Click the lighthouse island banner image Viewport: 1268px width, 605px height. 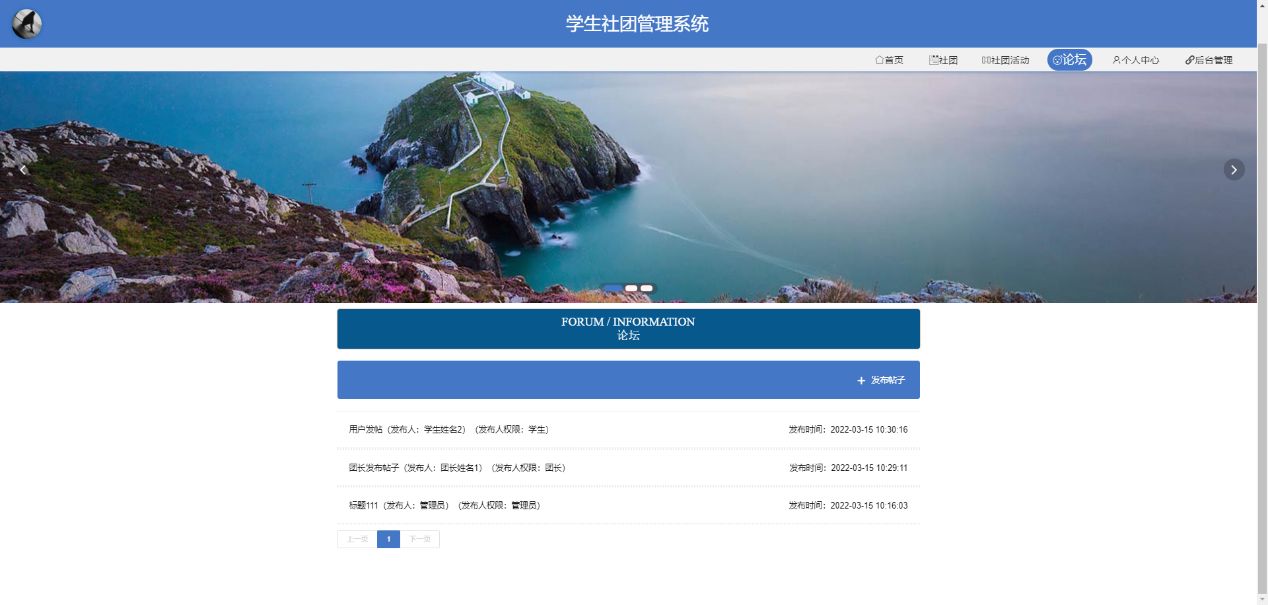[628, 187]
